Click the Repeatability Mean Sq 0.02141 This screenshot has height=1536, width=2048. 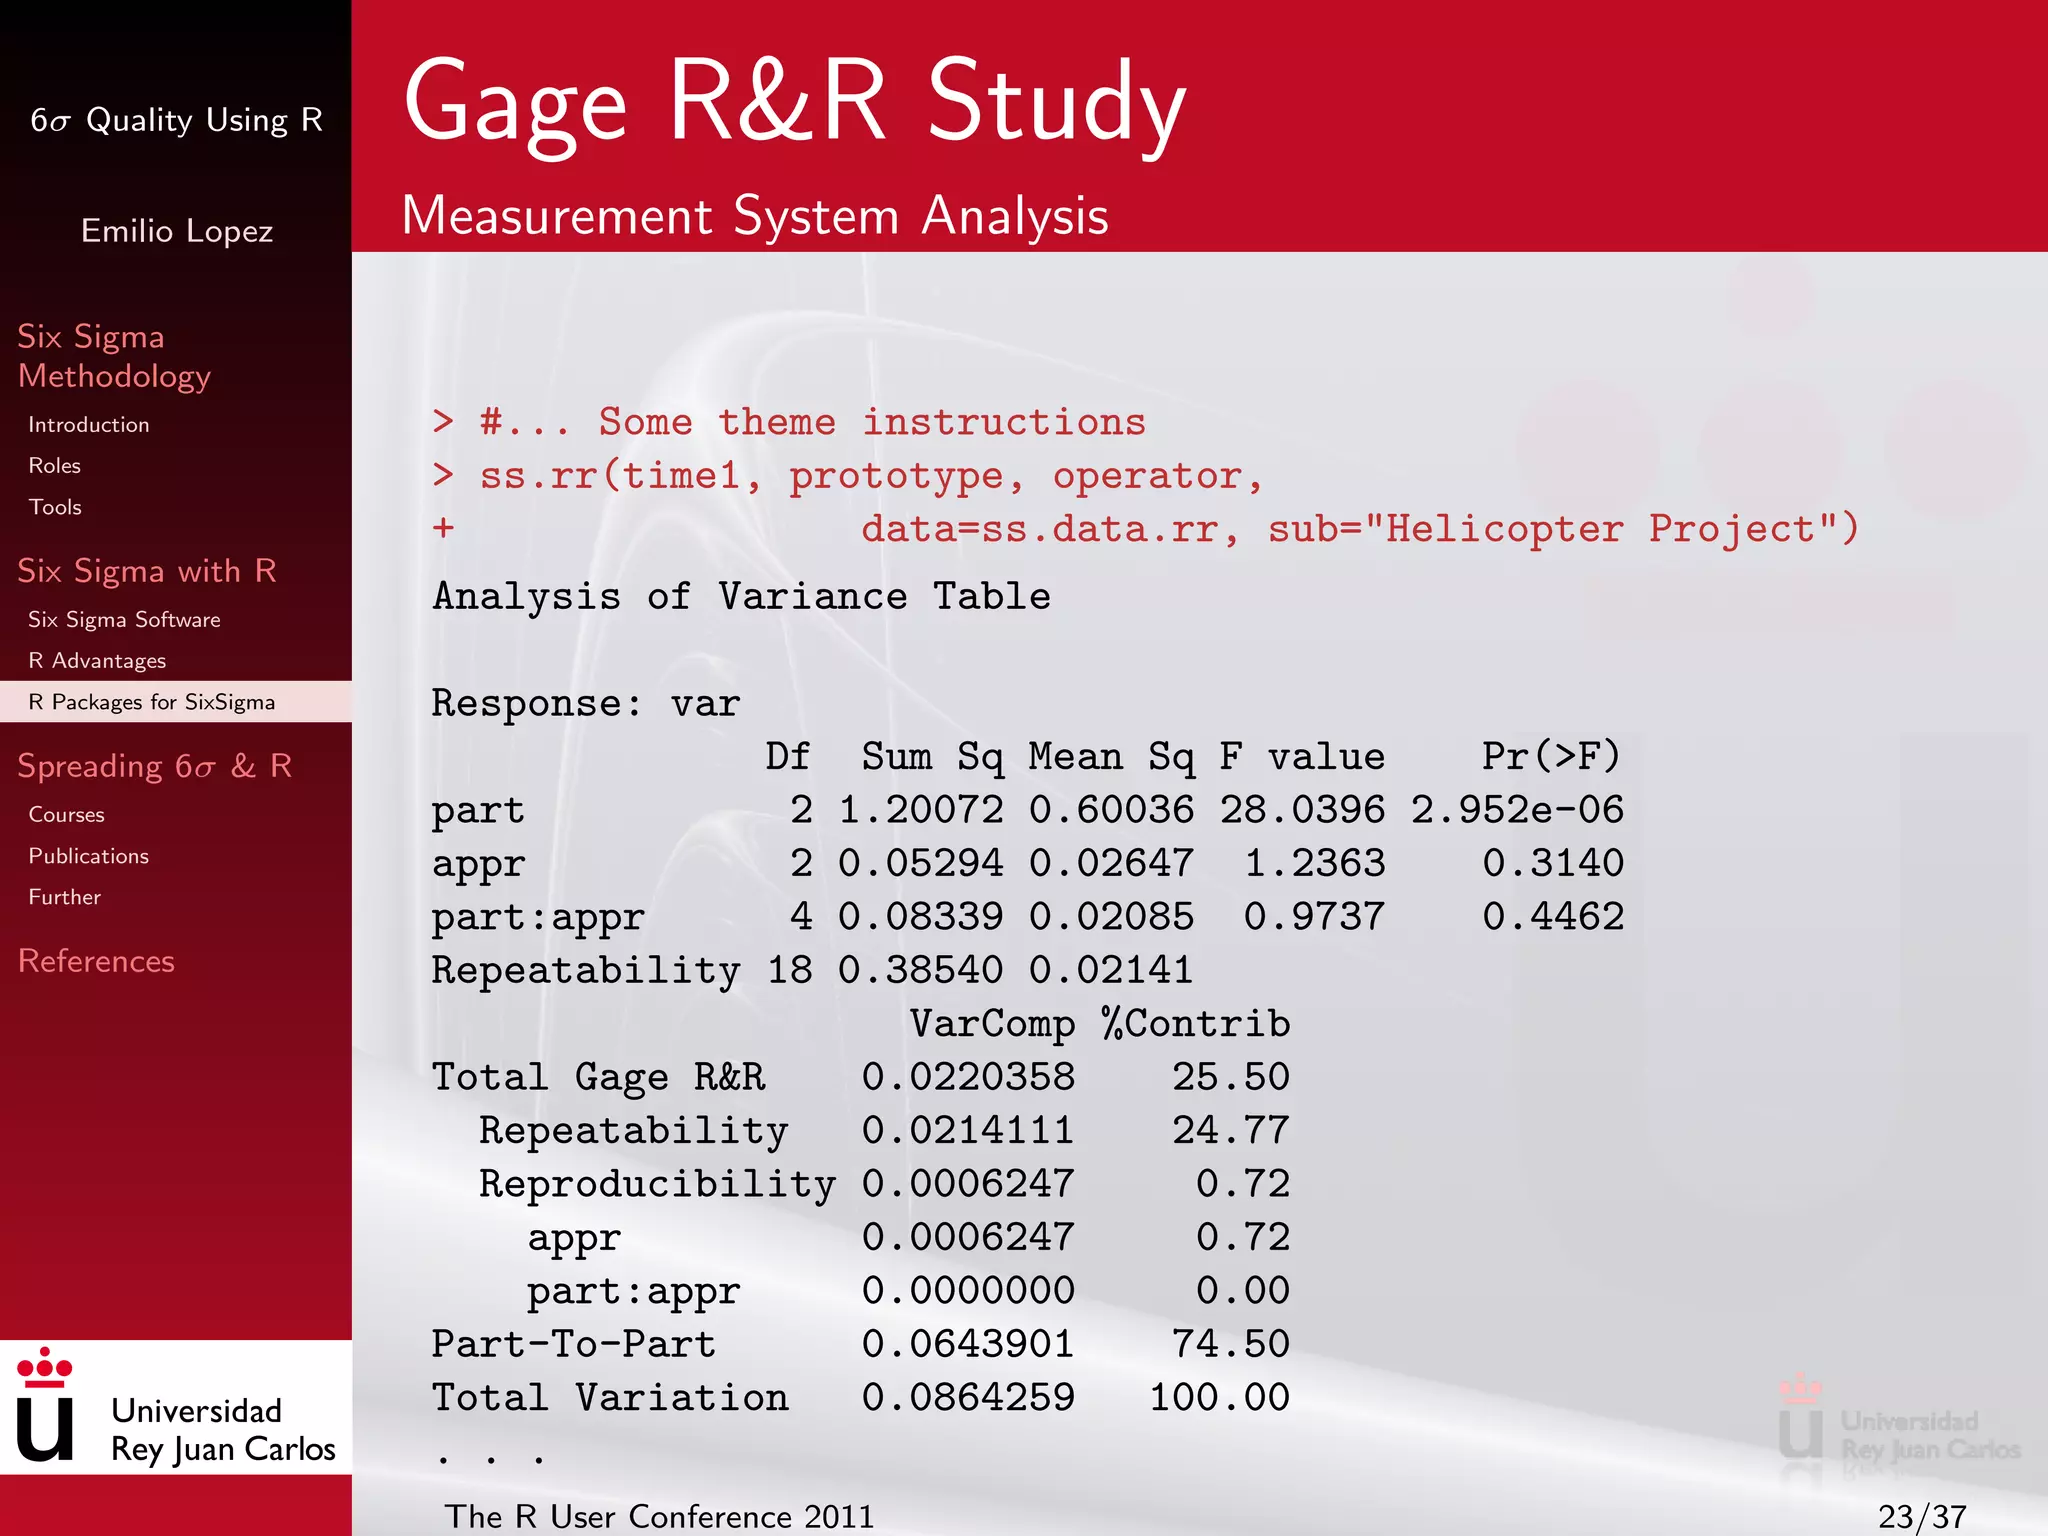[x=1112, y=970]
